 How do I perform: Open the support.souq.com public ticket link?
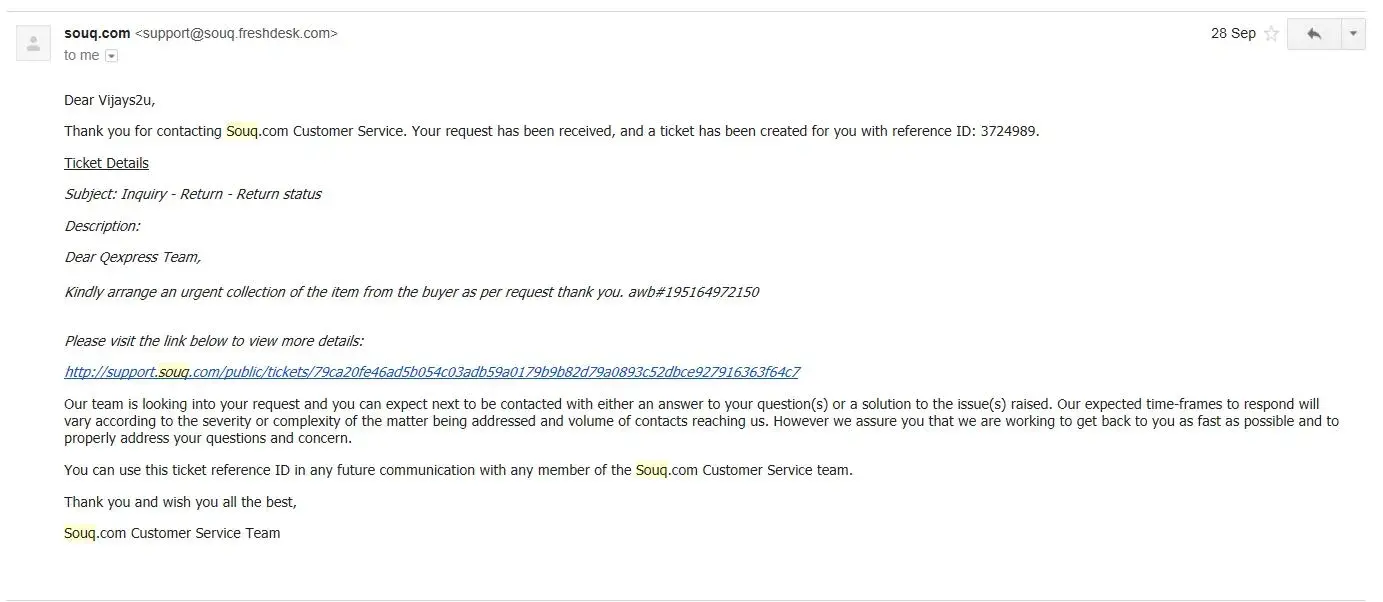(x=431, y=372)
